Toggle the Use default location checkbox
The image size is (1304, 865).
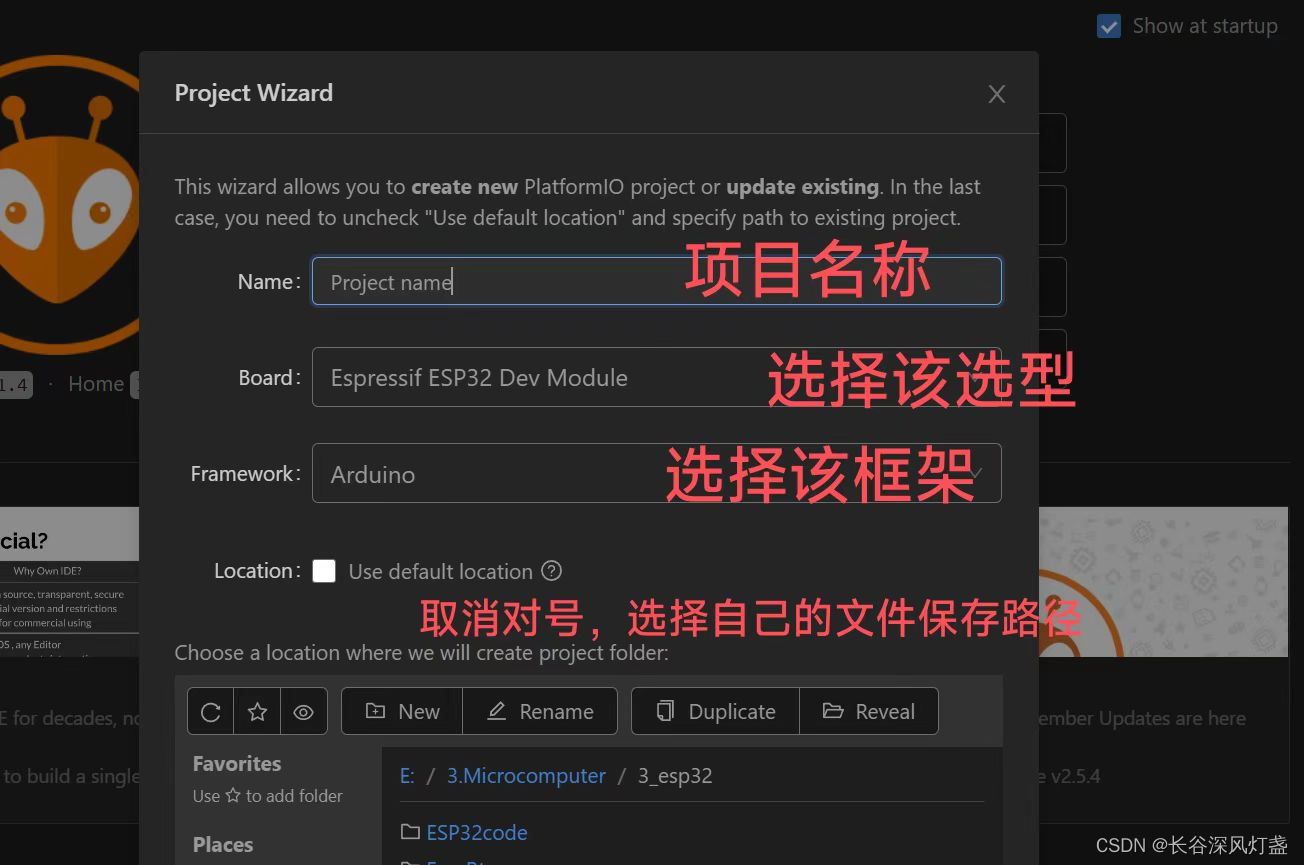tap(324, 571)
